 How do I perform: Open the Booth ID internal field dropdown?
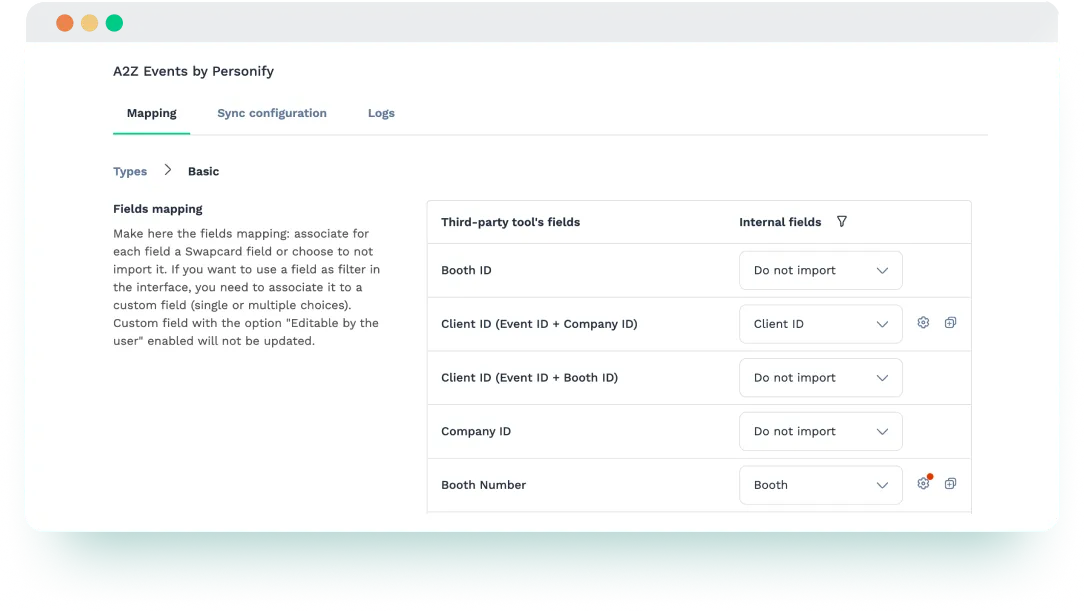click(x=821, y=271)
